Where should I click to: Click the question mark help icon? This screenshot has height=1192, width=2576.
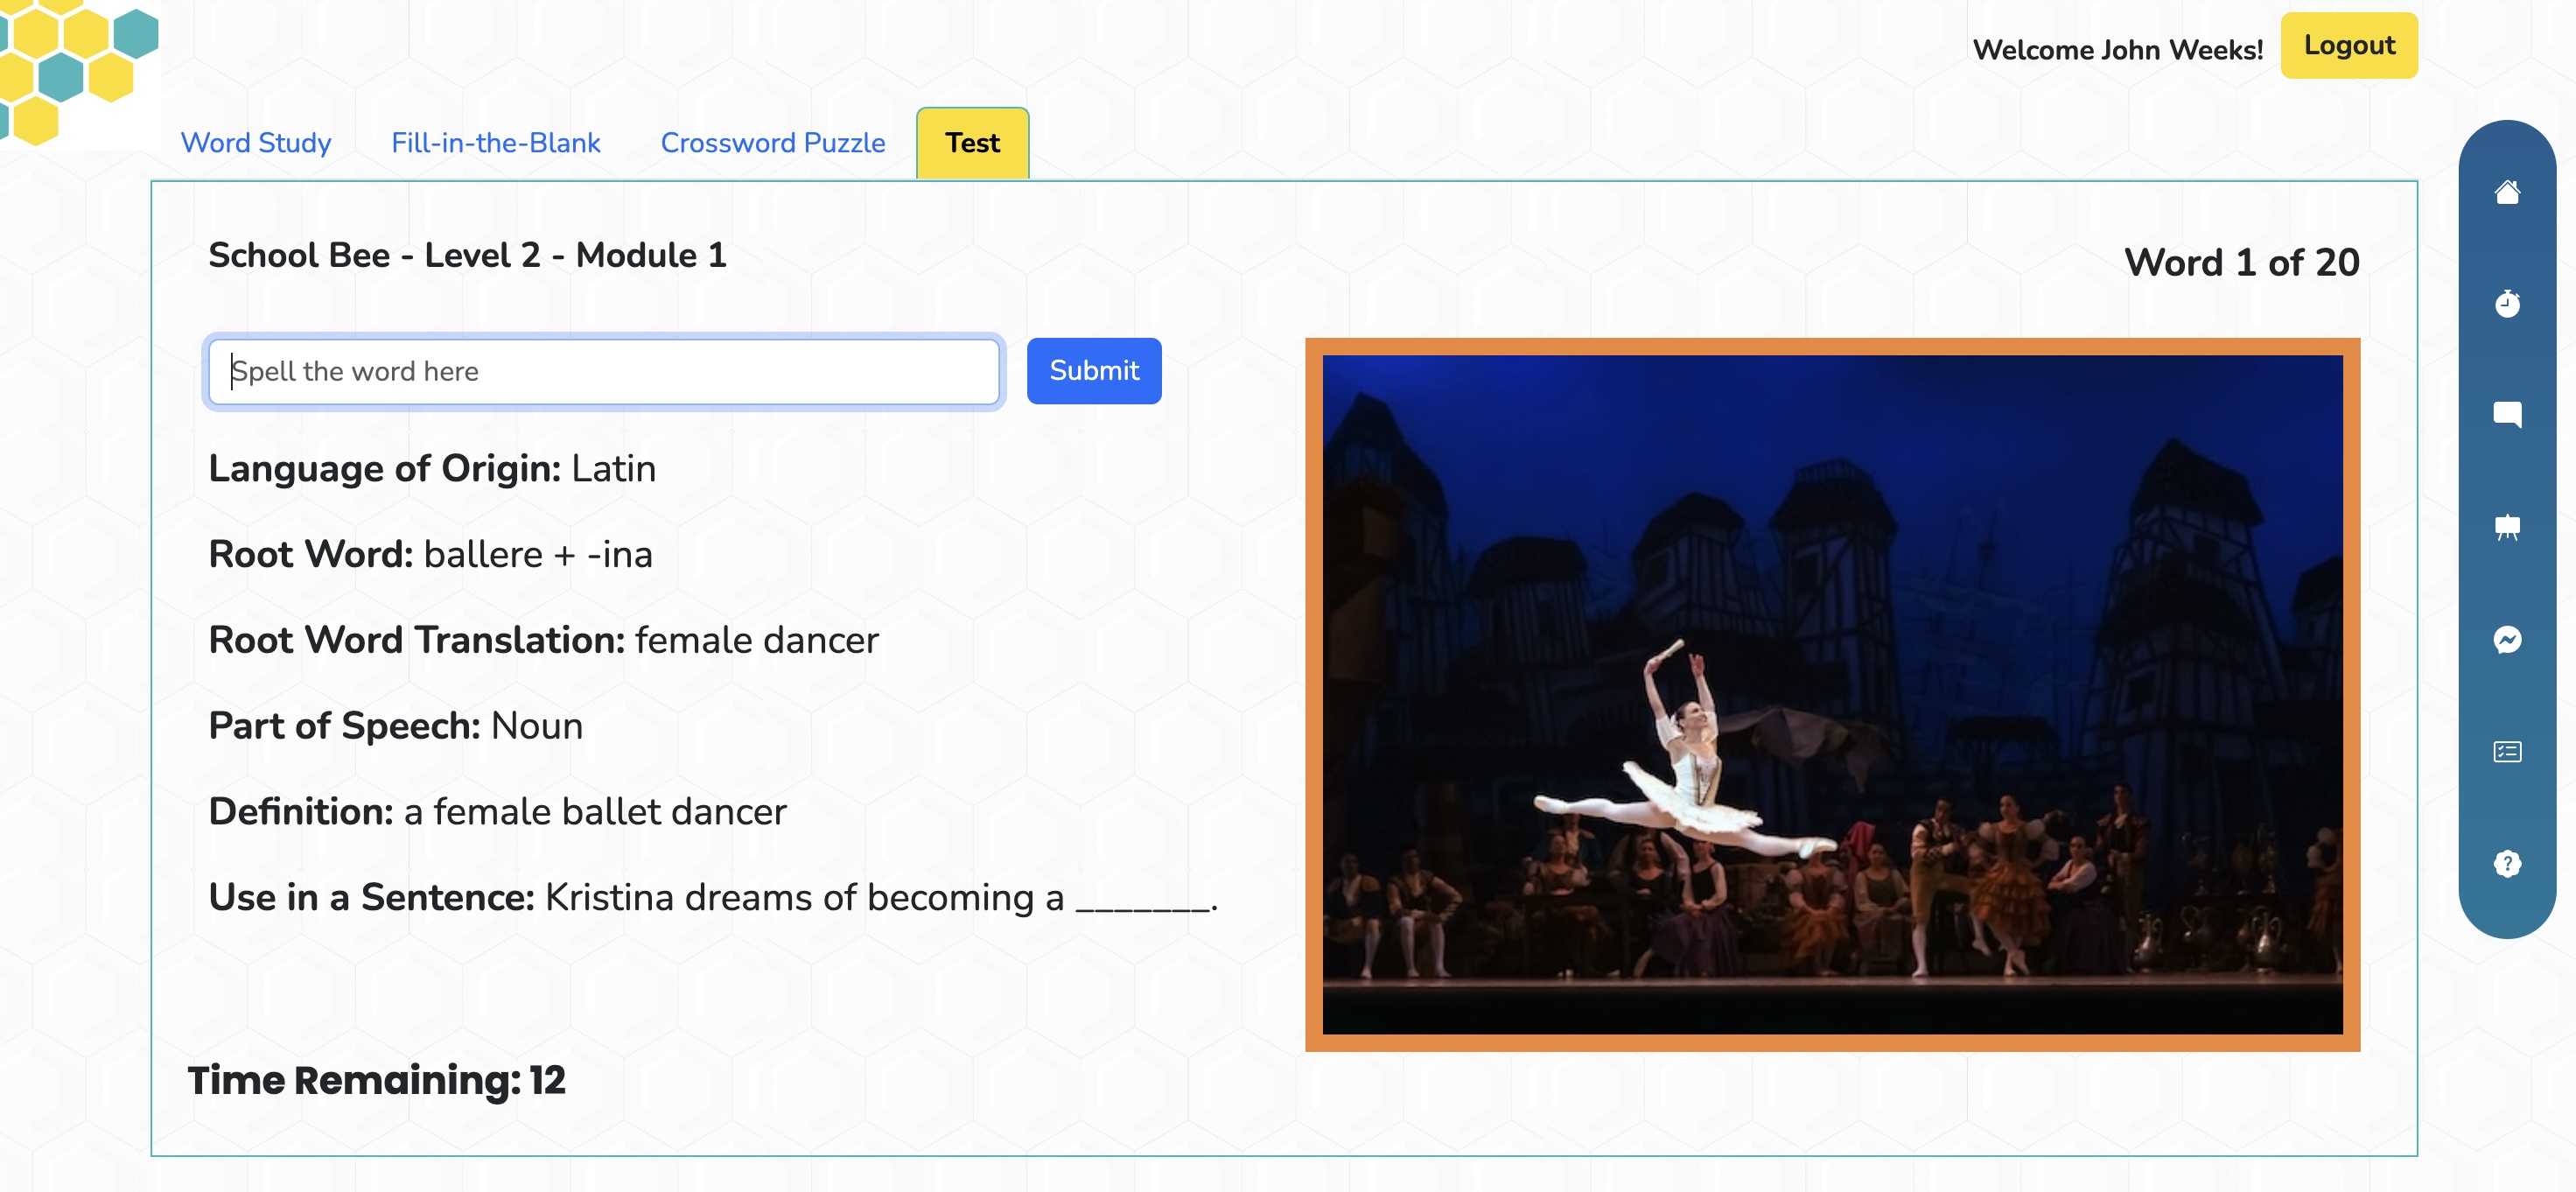pyautogui.click(x=2506, y=863)
